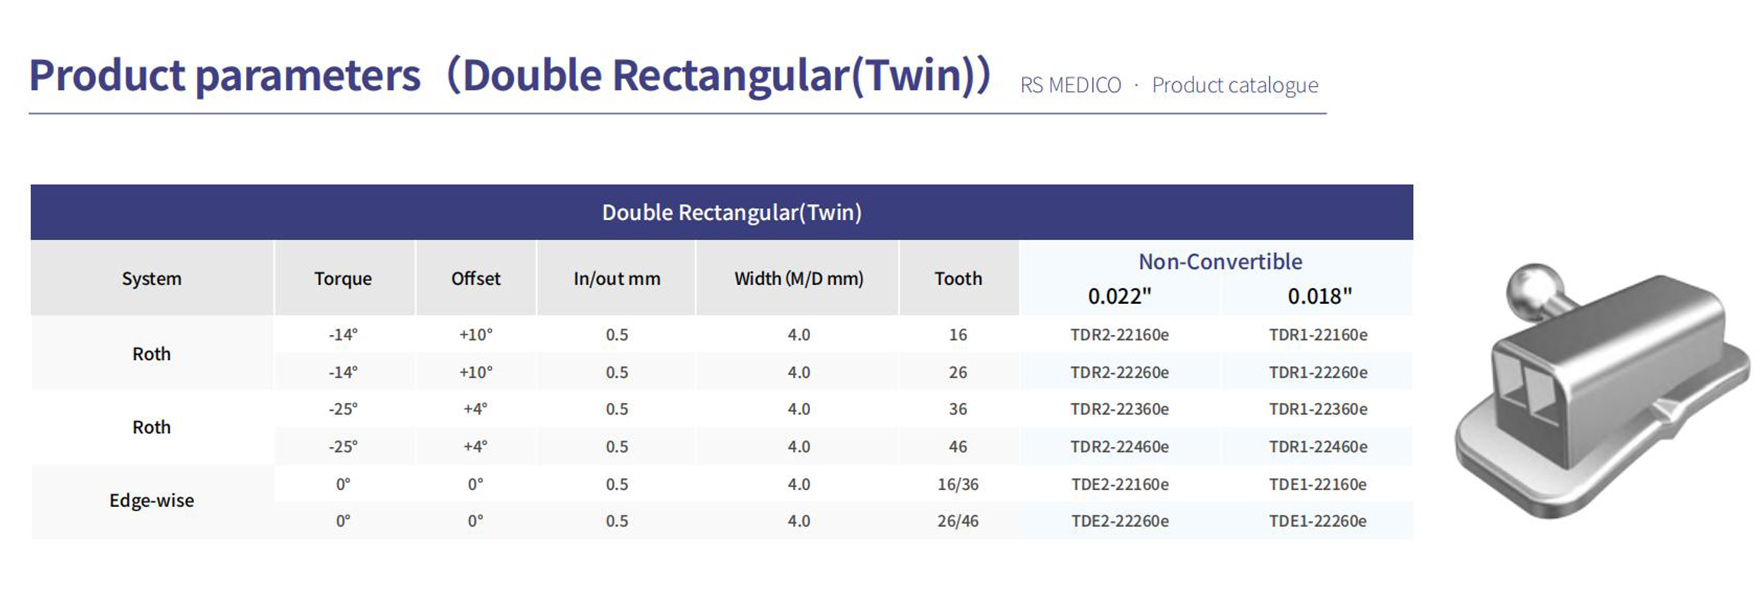The height and width of the screenshot is (599, 1760).
Task: Click the System column header
Action: (x=152, y=279)
